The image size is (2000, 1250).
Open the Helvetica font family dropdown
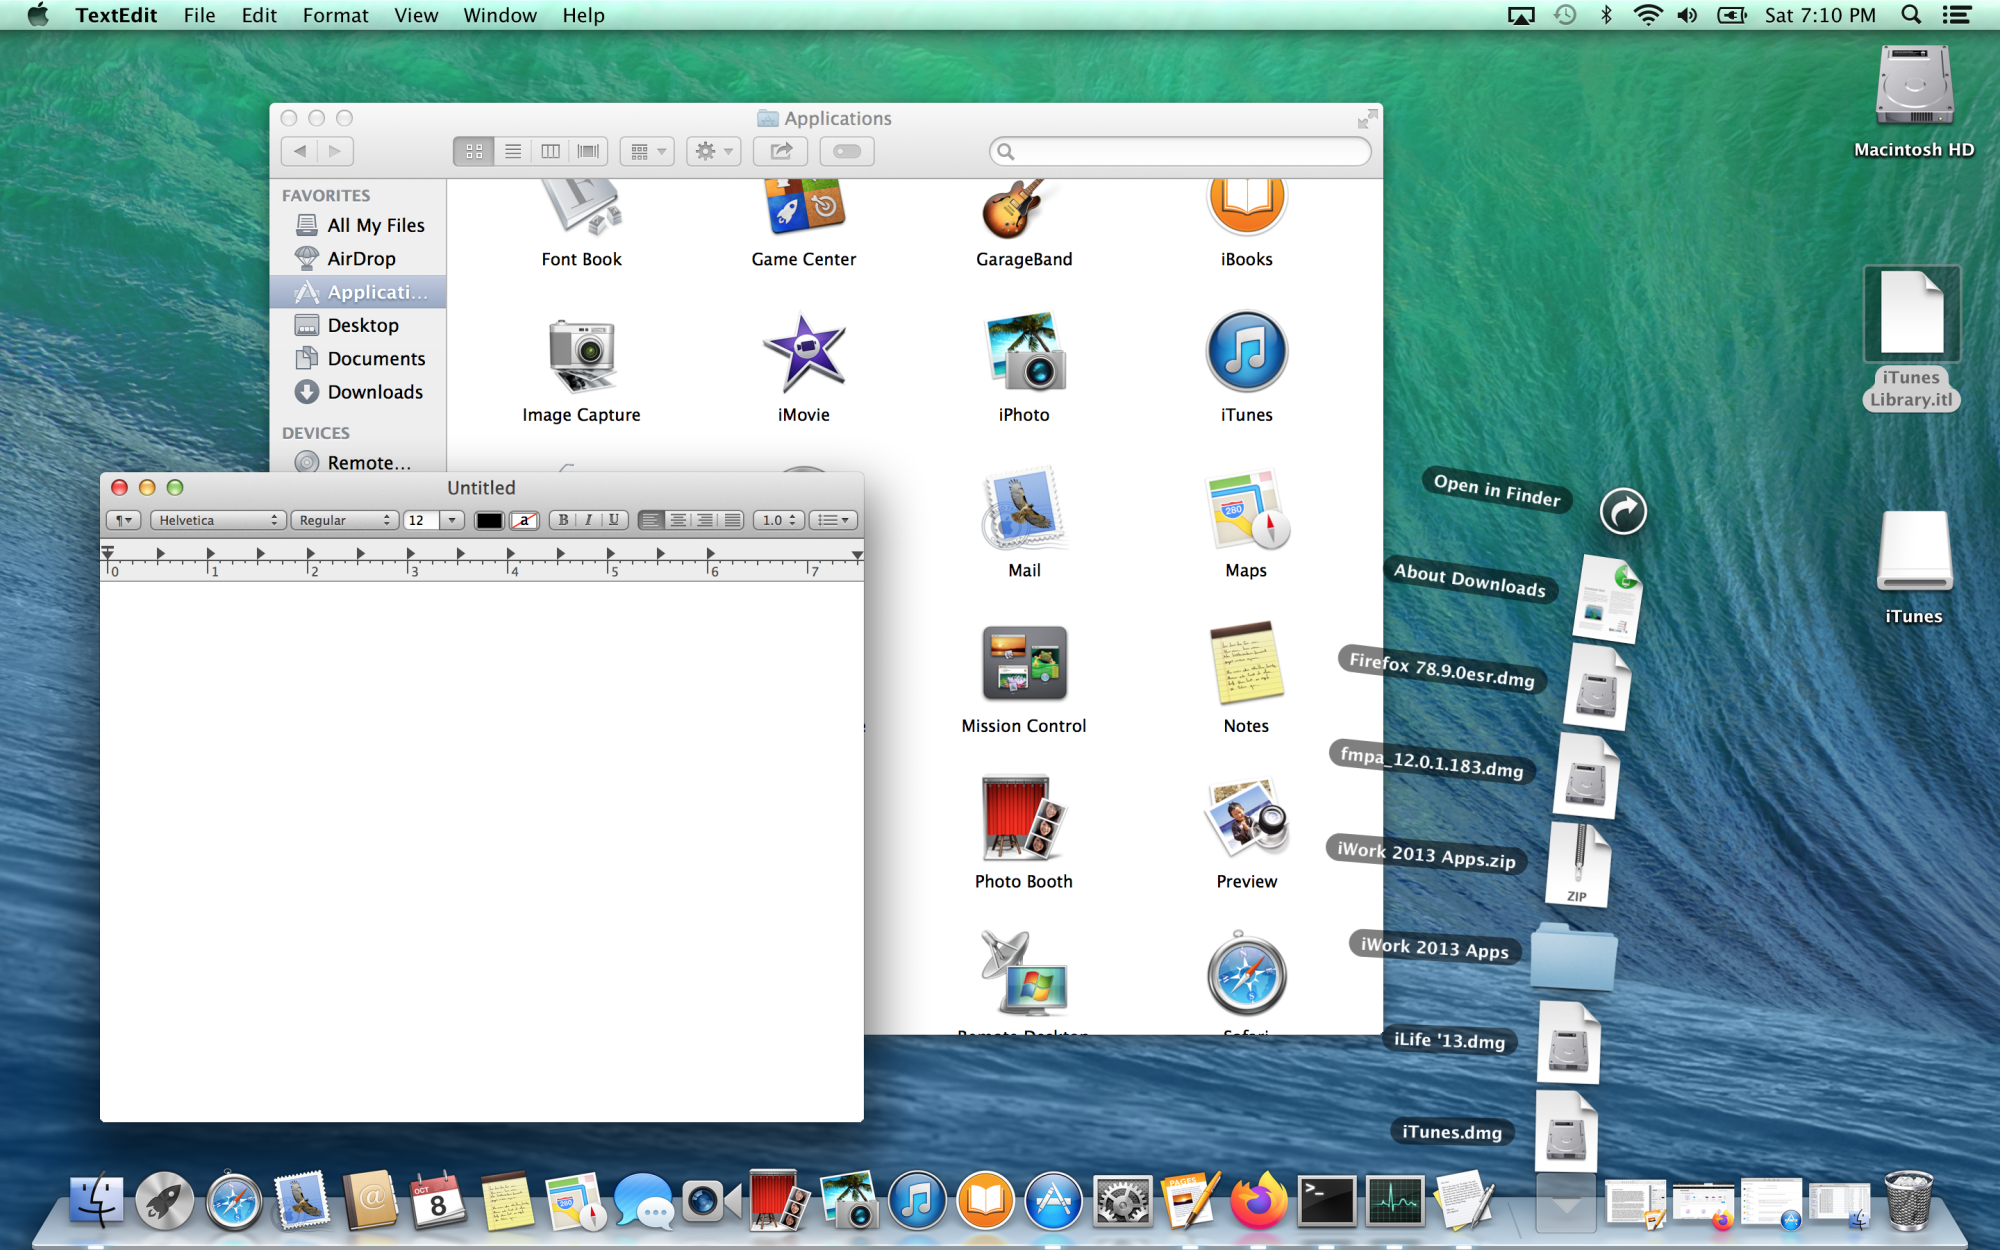pyautogui.click(x=217, y=520)
